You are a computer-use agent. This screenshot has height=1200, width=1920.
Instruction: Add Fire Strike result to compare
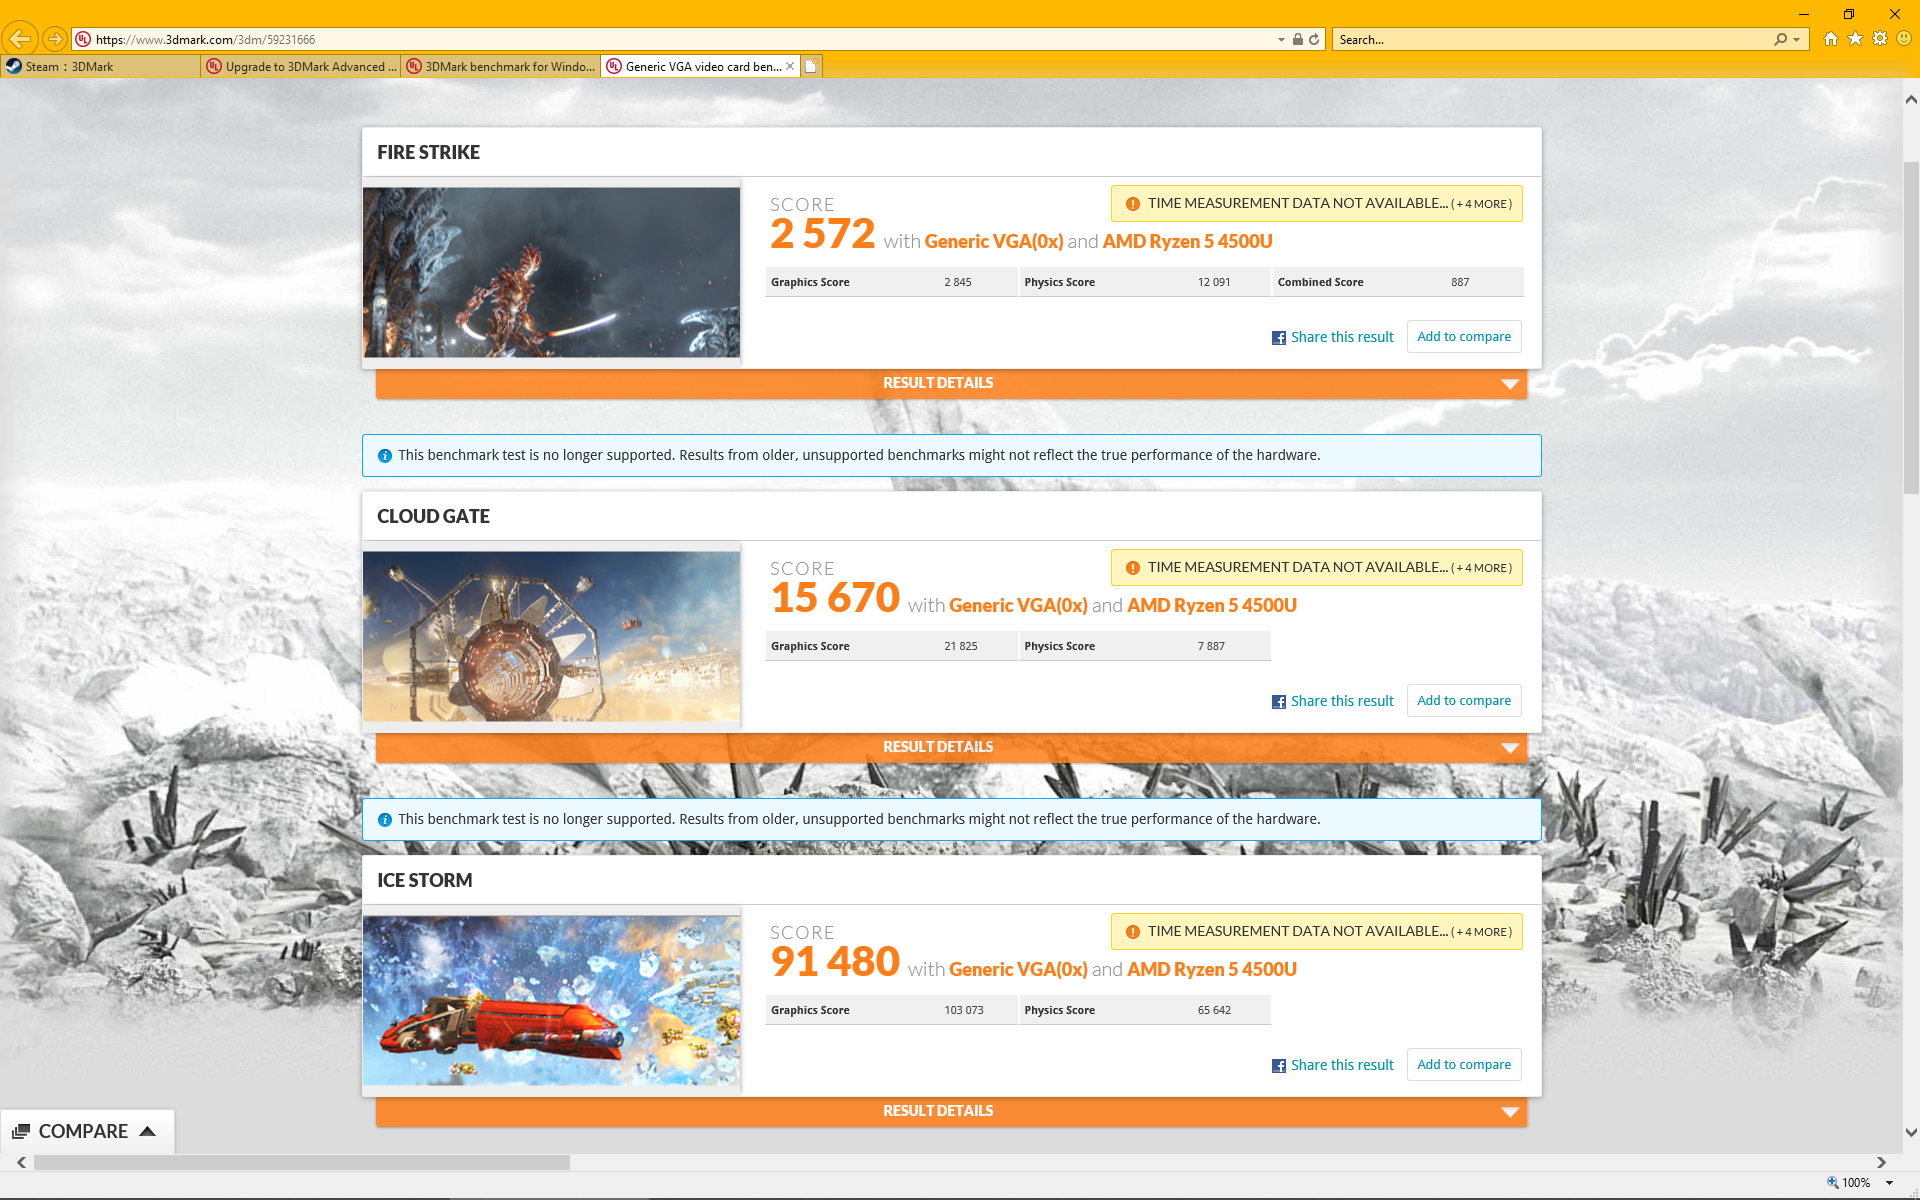pos(1463,337)
